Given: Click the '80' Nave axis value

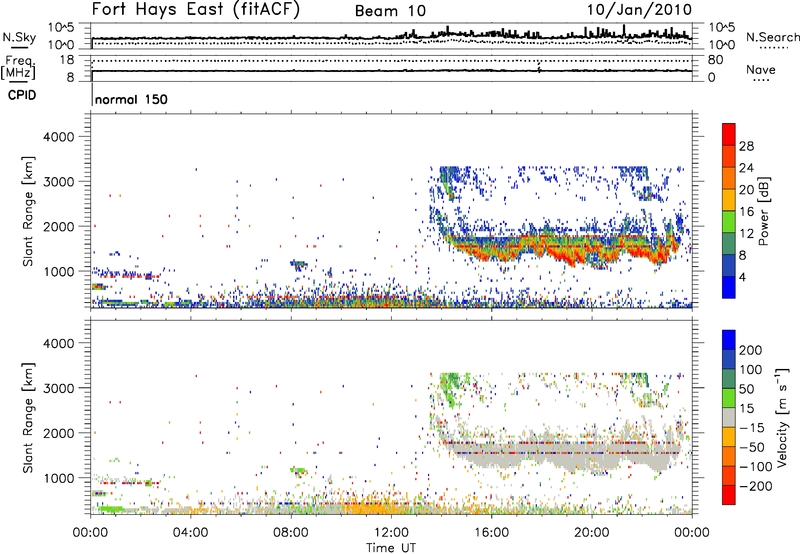Looking at the screenshot, I should click(x=715, y=60).
